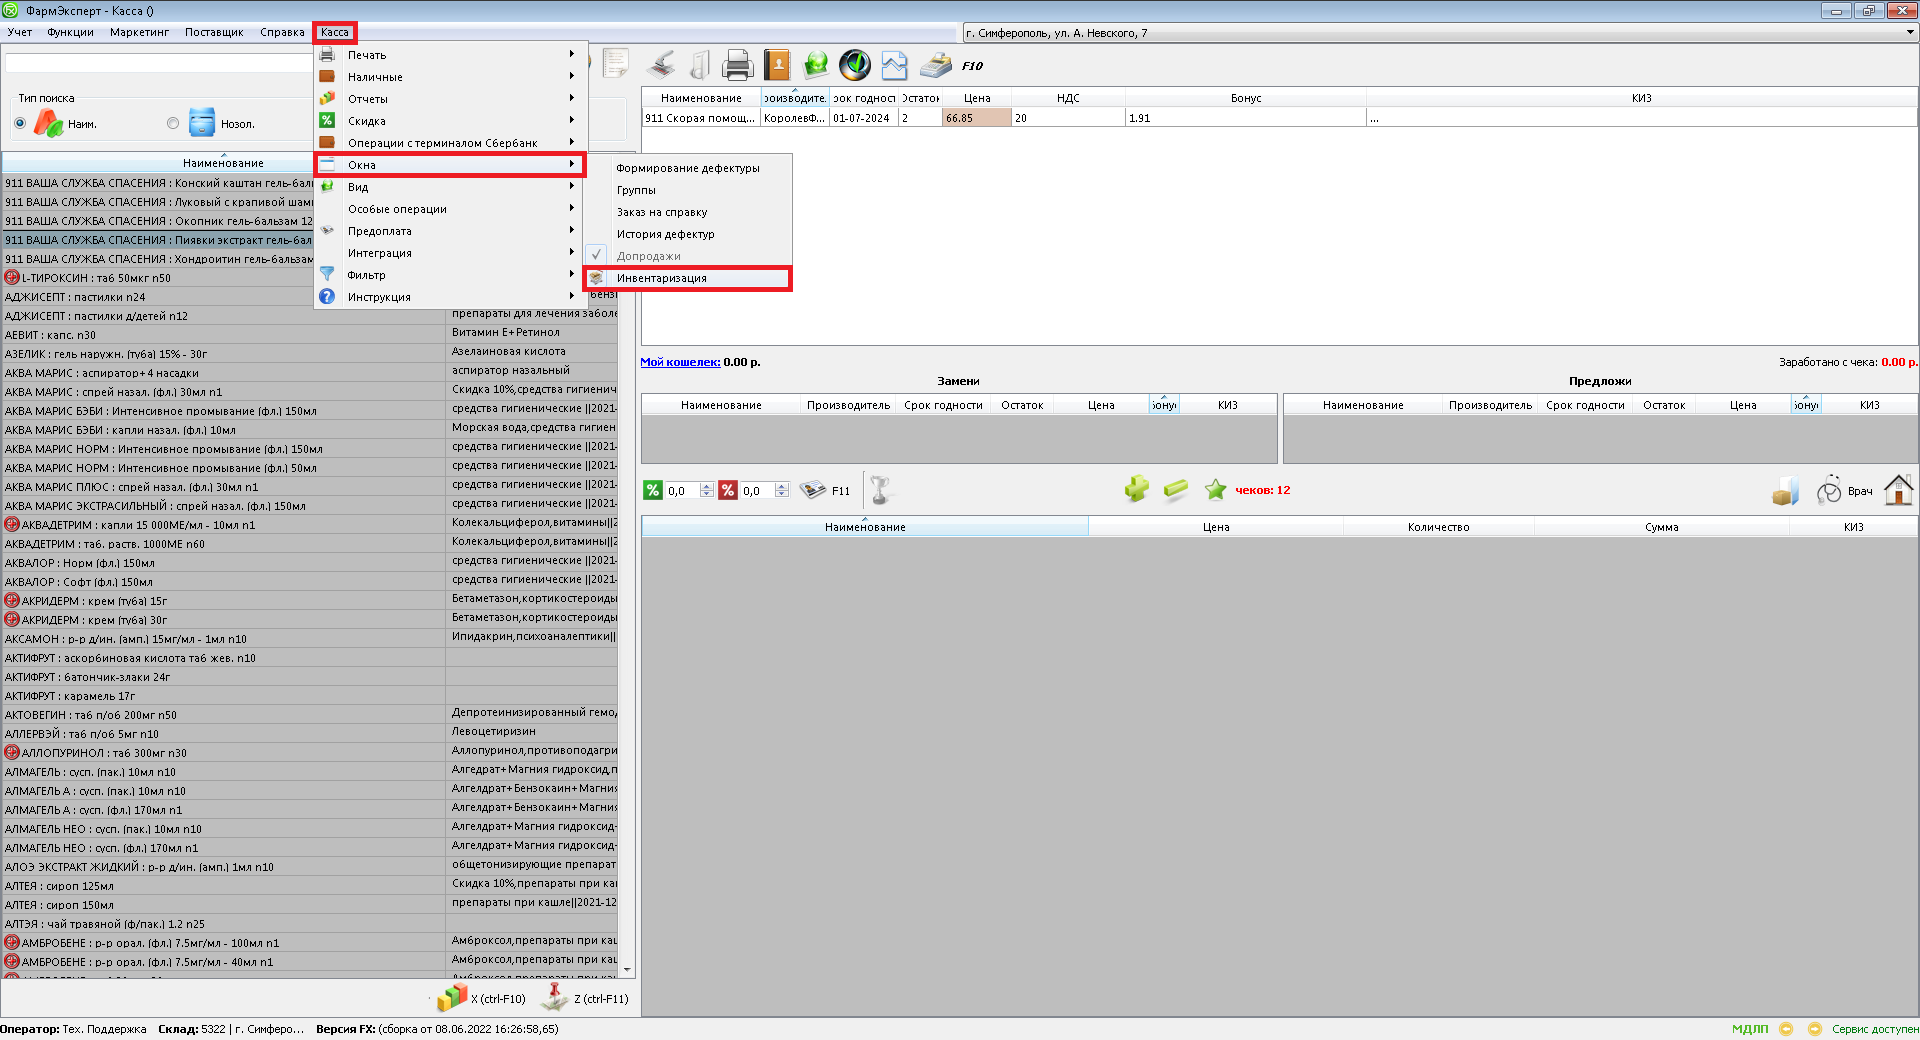Expand the Отчеты submenu
The height and width of the screenshot is (1040, 1920).
tap(450, 99)
